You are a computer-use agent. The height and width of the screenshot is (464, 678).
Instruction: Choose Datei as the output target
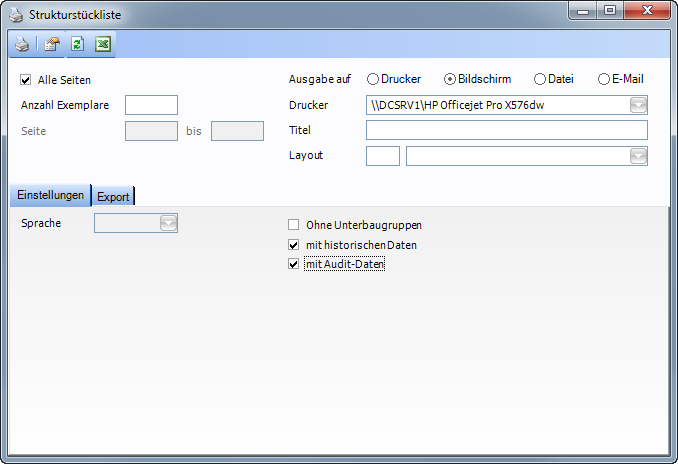pyautogui.click(x=540, y=79)
